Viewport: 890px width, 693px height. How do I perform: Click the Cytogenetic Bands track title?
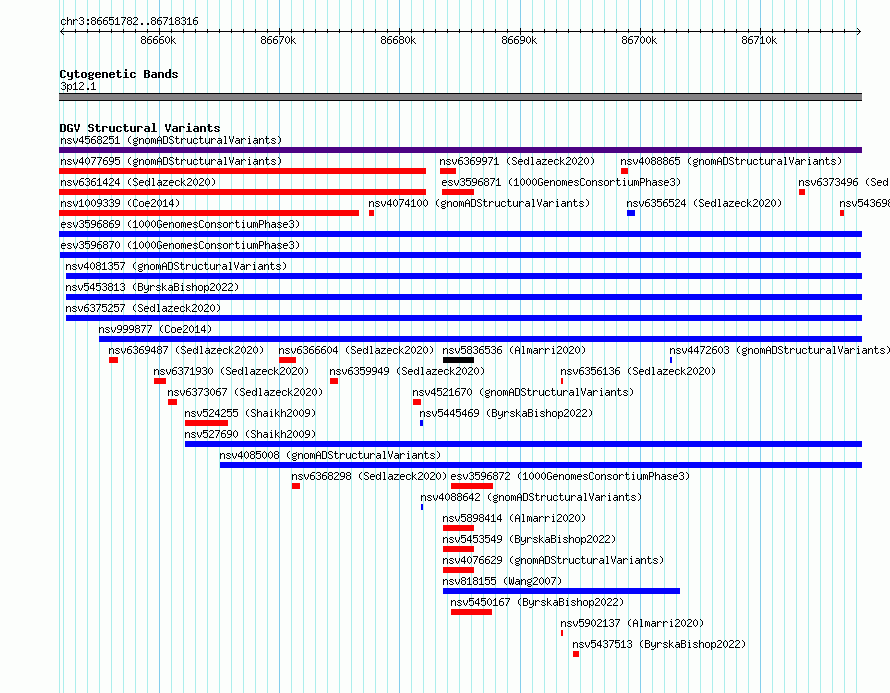coord(119,74)
